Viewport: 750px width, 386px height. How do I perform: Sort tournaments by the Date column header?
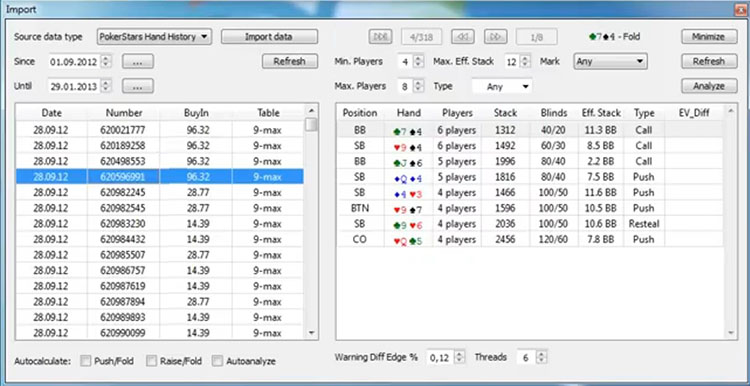pos(52,113)
